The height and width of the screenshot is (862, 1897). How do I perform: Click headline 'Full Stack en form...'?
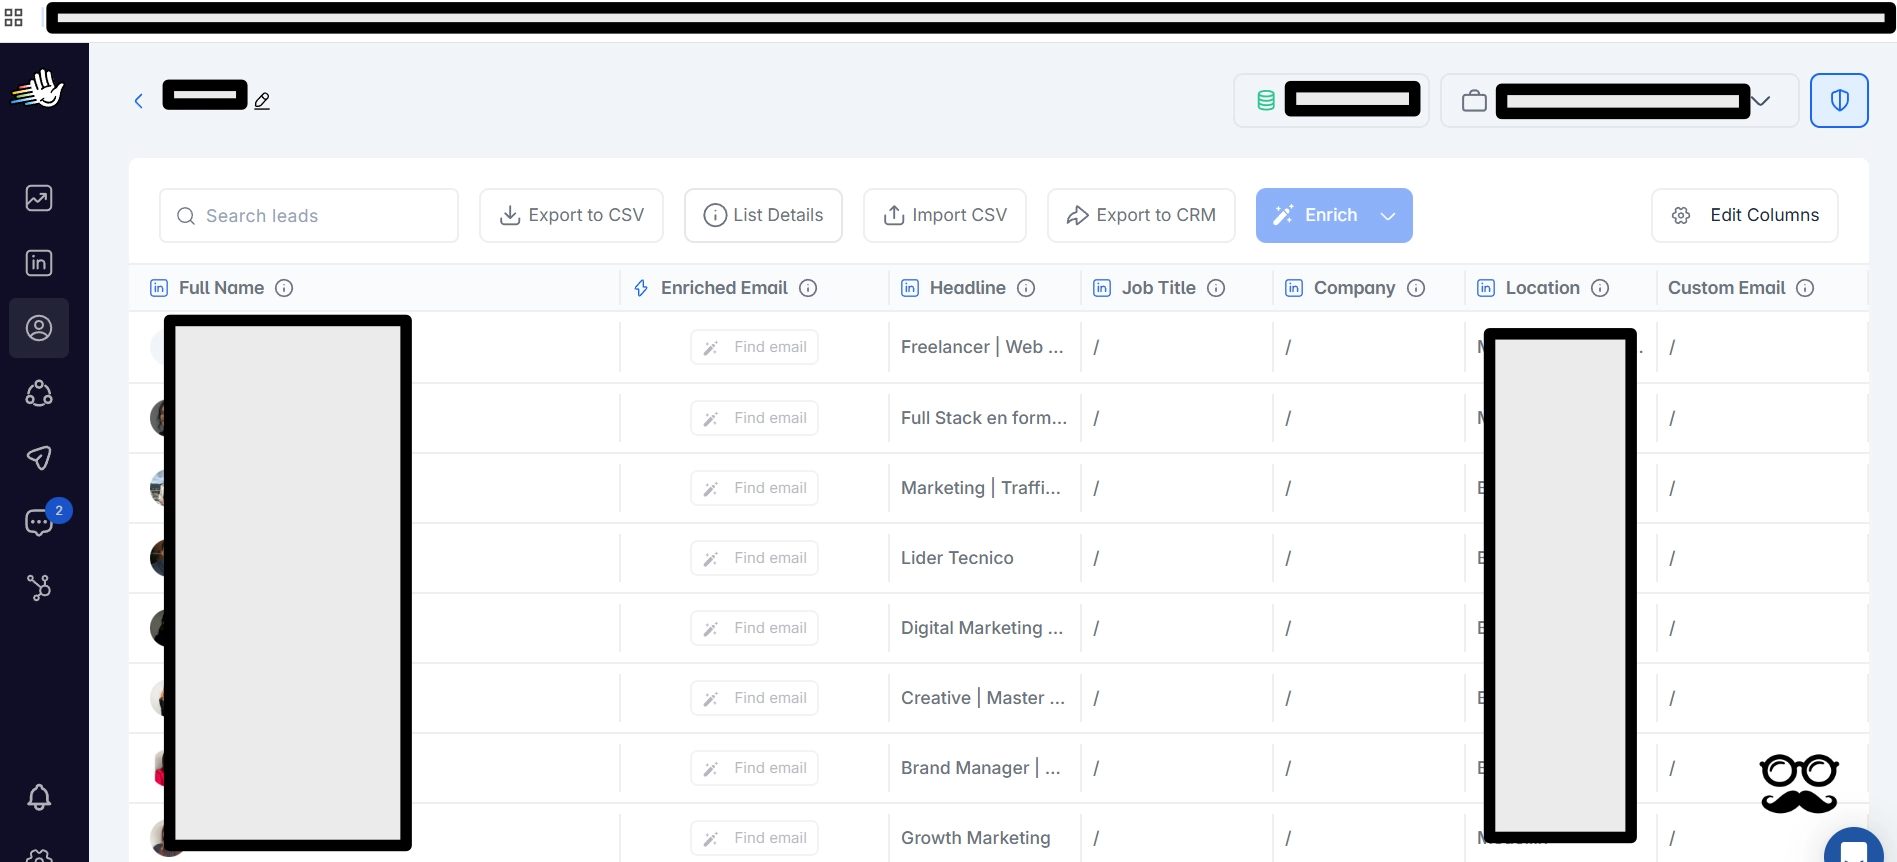(x=984, y=418)
